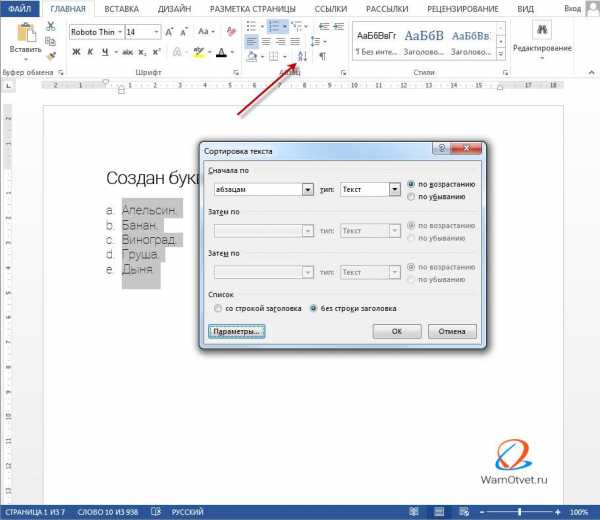
Task: Align text left icon
Action: click(x=251, y=41)
